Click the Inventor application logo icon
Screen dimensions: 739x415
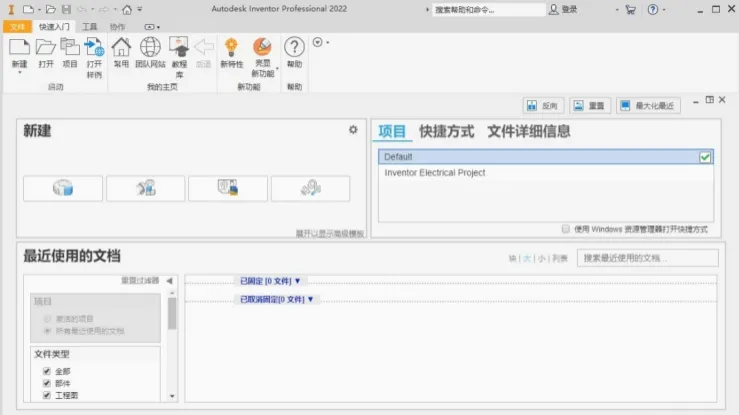click(x=11, y=9)
